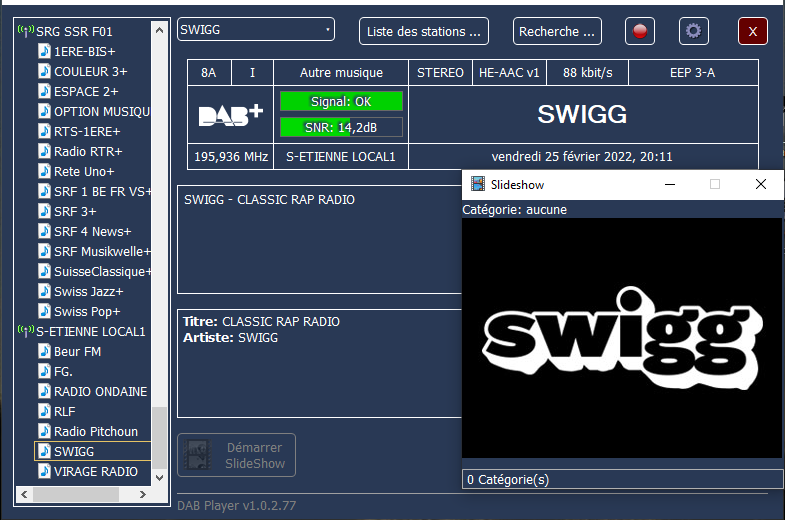Viewport: 785px width, 520px height.
Task: Click the music note icon beside RLF
Action: [x=45, y=411]
